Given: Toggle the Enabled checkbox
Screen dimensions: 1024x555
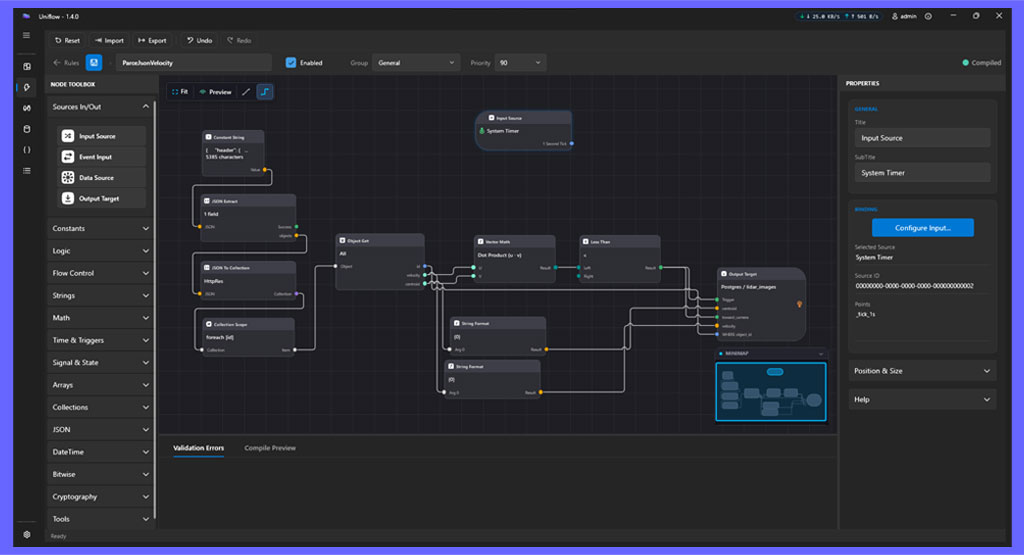Looking at the screenshot, I should (x=291, y=63).
